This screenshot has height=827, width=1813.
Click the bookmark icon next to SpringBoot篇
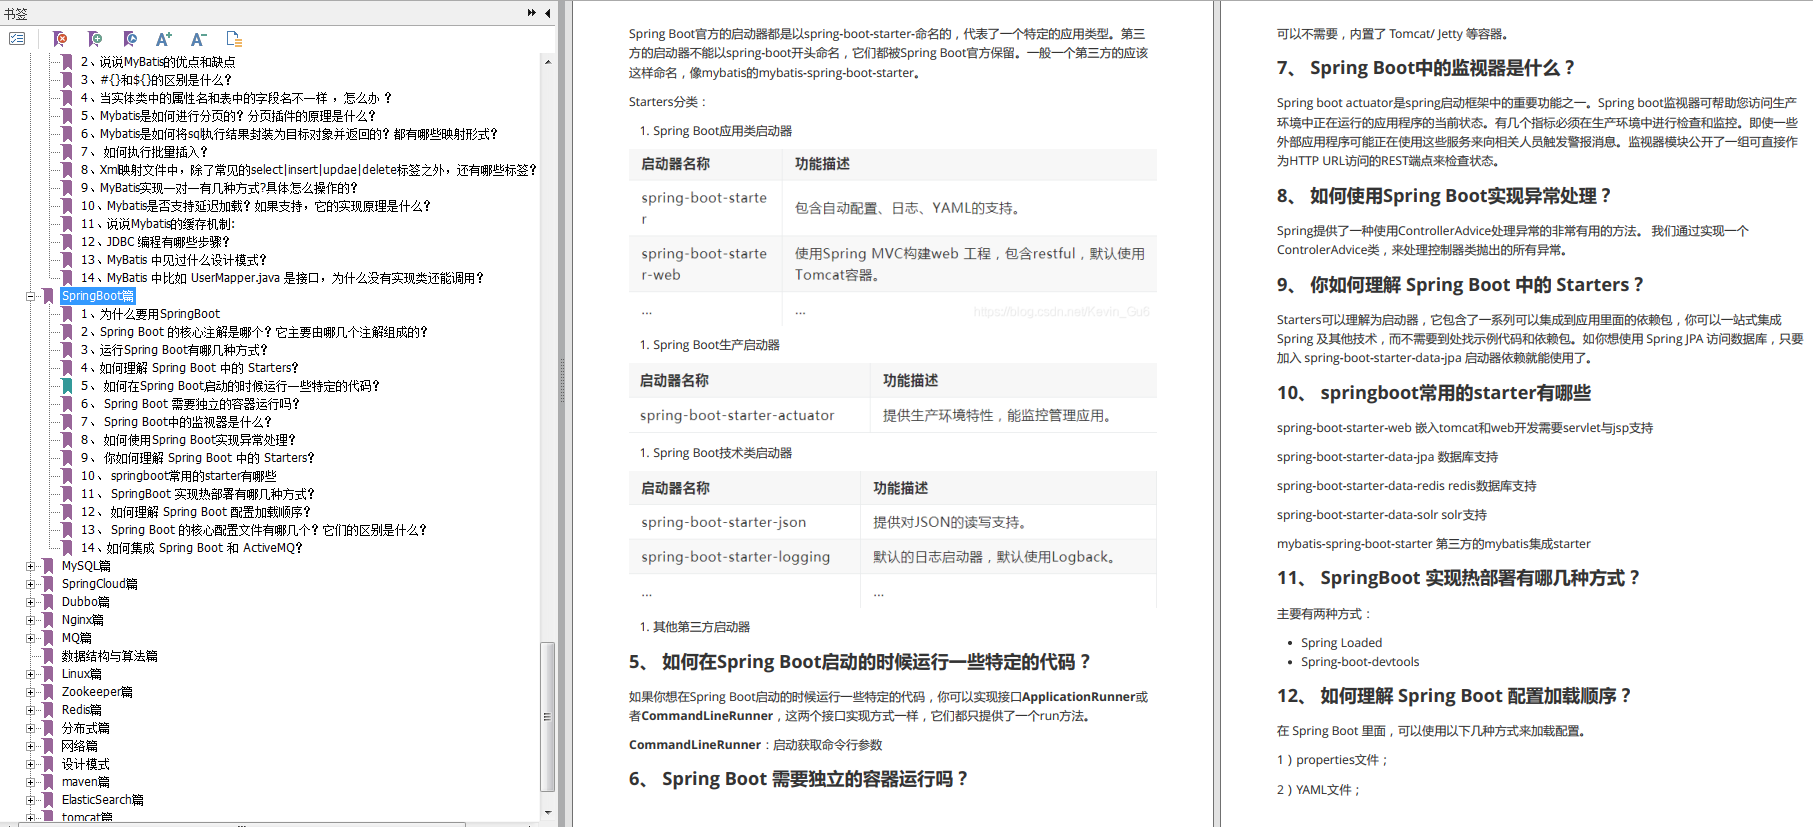click(48, 296)
